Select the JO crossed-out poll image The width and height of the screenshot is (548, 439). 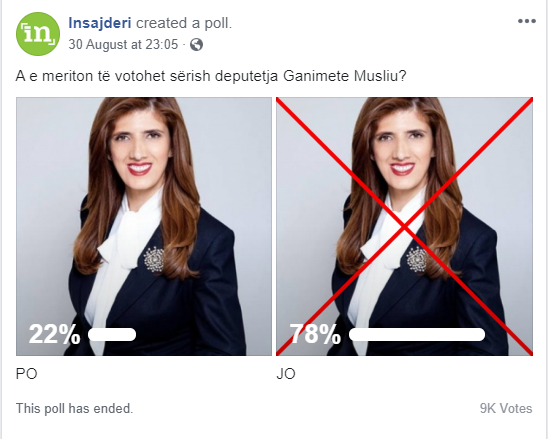pos(404,226)
